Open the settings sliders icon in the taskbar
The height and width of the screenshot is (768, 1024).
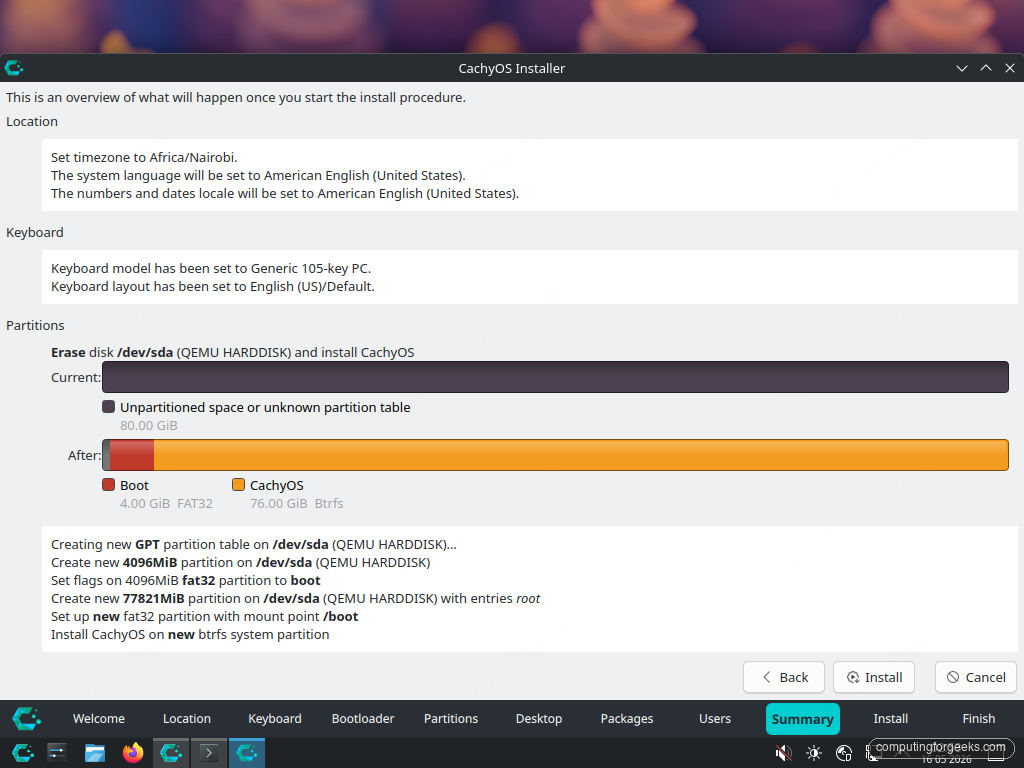57,753
